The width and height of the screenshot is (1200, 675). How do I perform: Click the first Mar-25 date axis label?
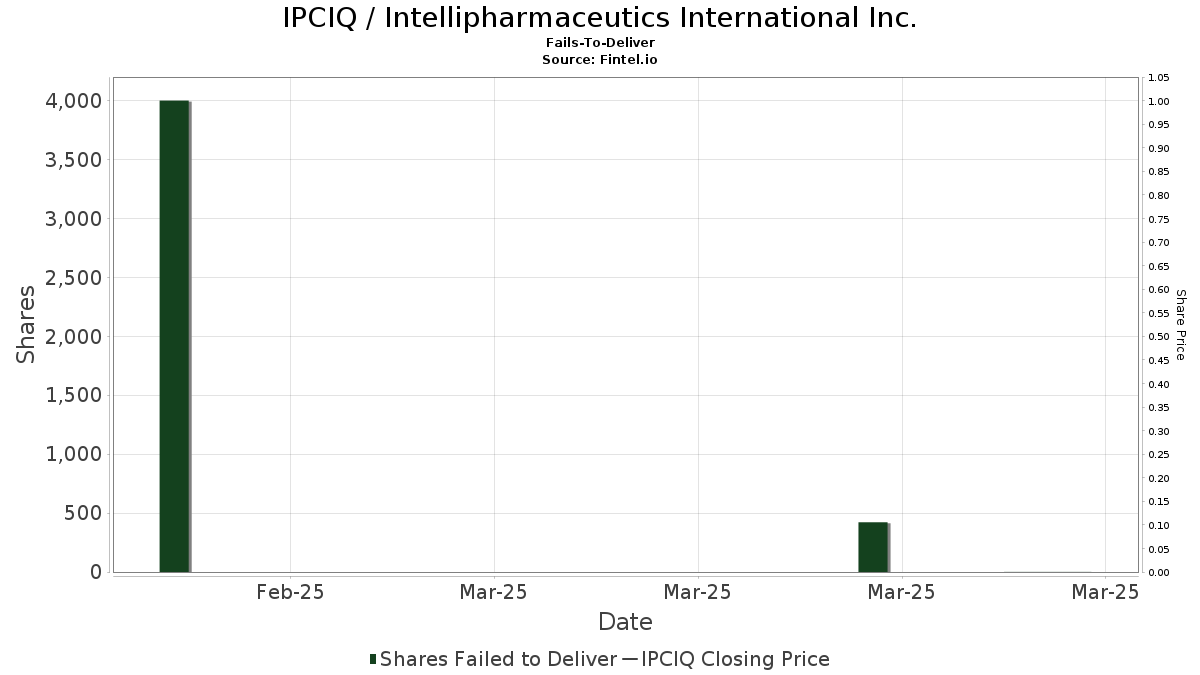click(x=493, y=592)
